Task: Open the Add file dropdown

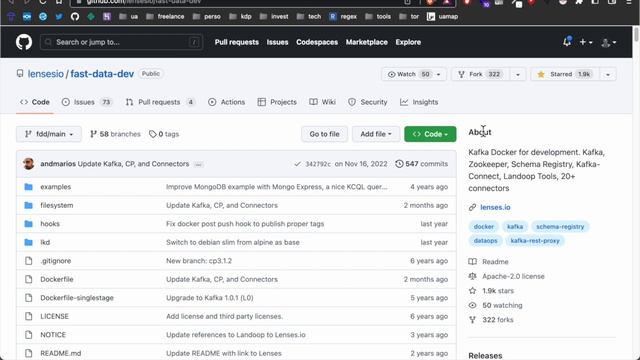Action: 376,134
